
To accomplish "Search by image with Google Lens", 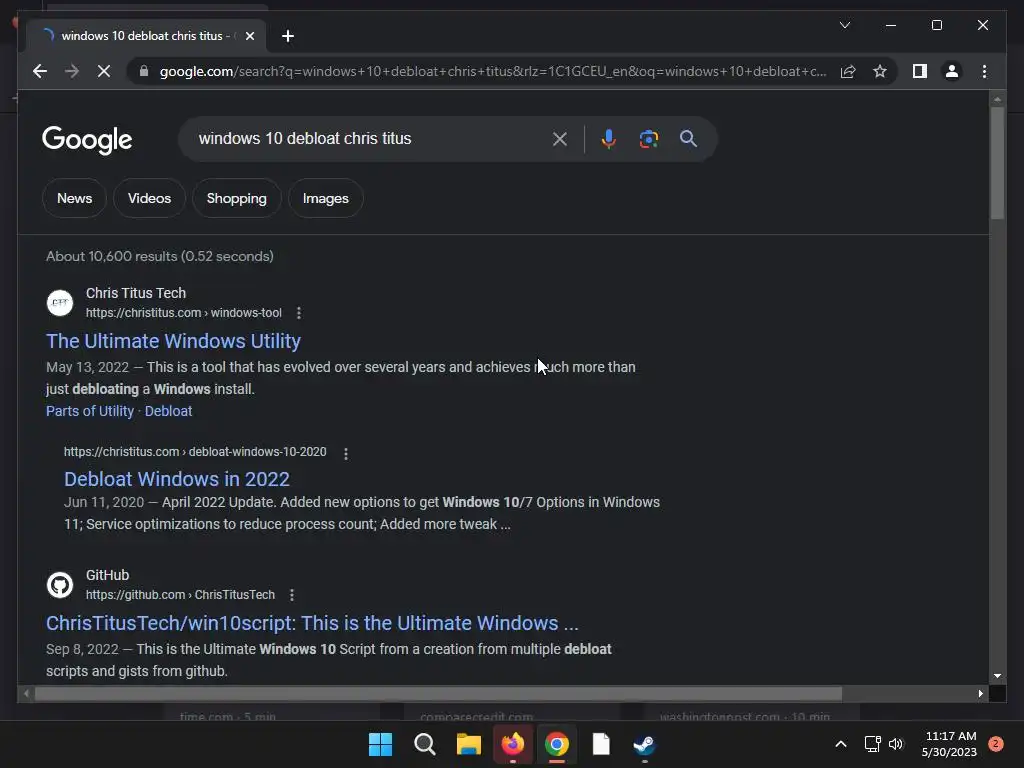I will 648,138.
